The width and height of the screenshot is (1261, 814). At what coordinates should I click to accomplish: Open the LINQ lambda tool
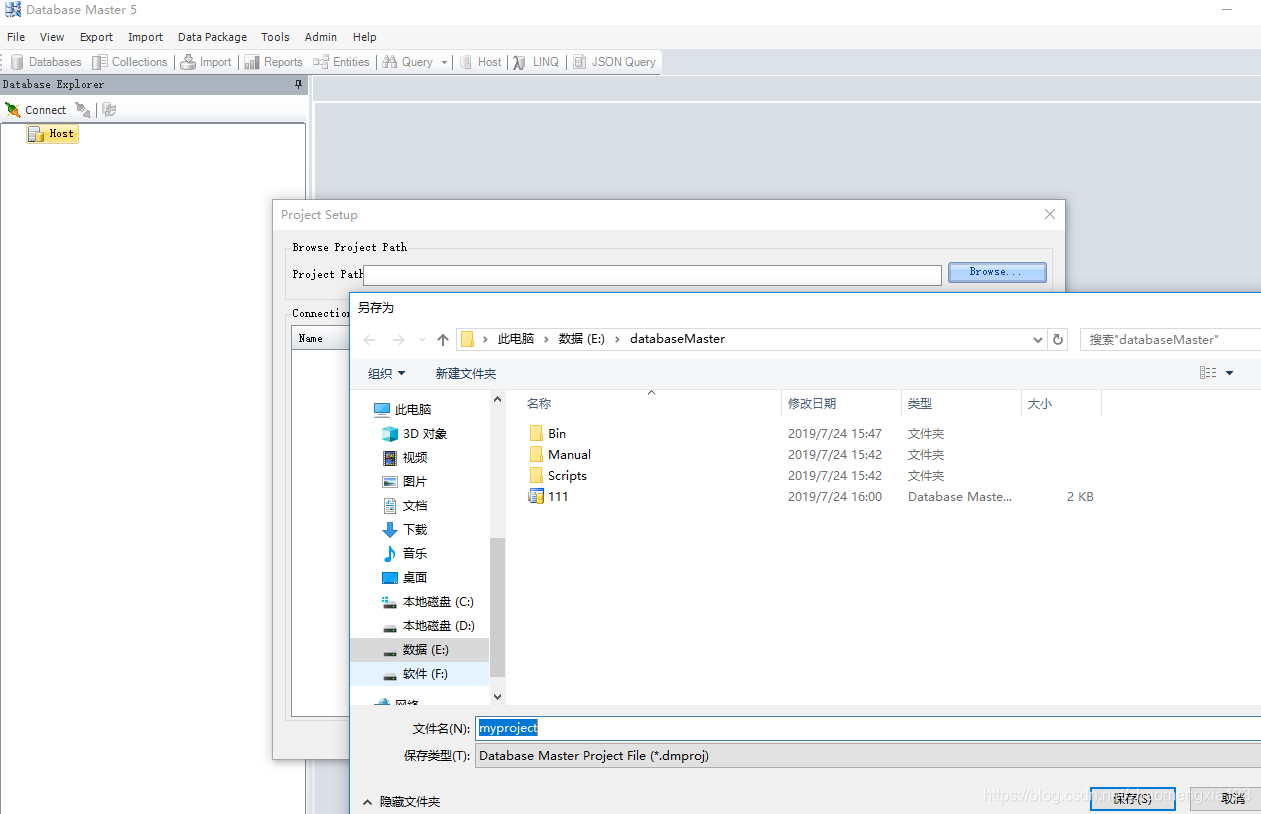[536, 62]
